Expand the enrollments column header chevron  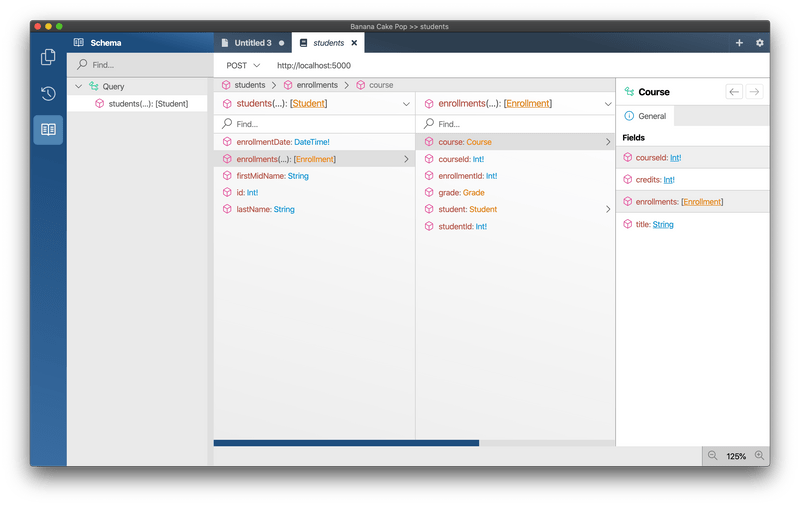click(607, 104)
